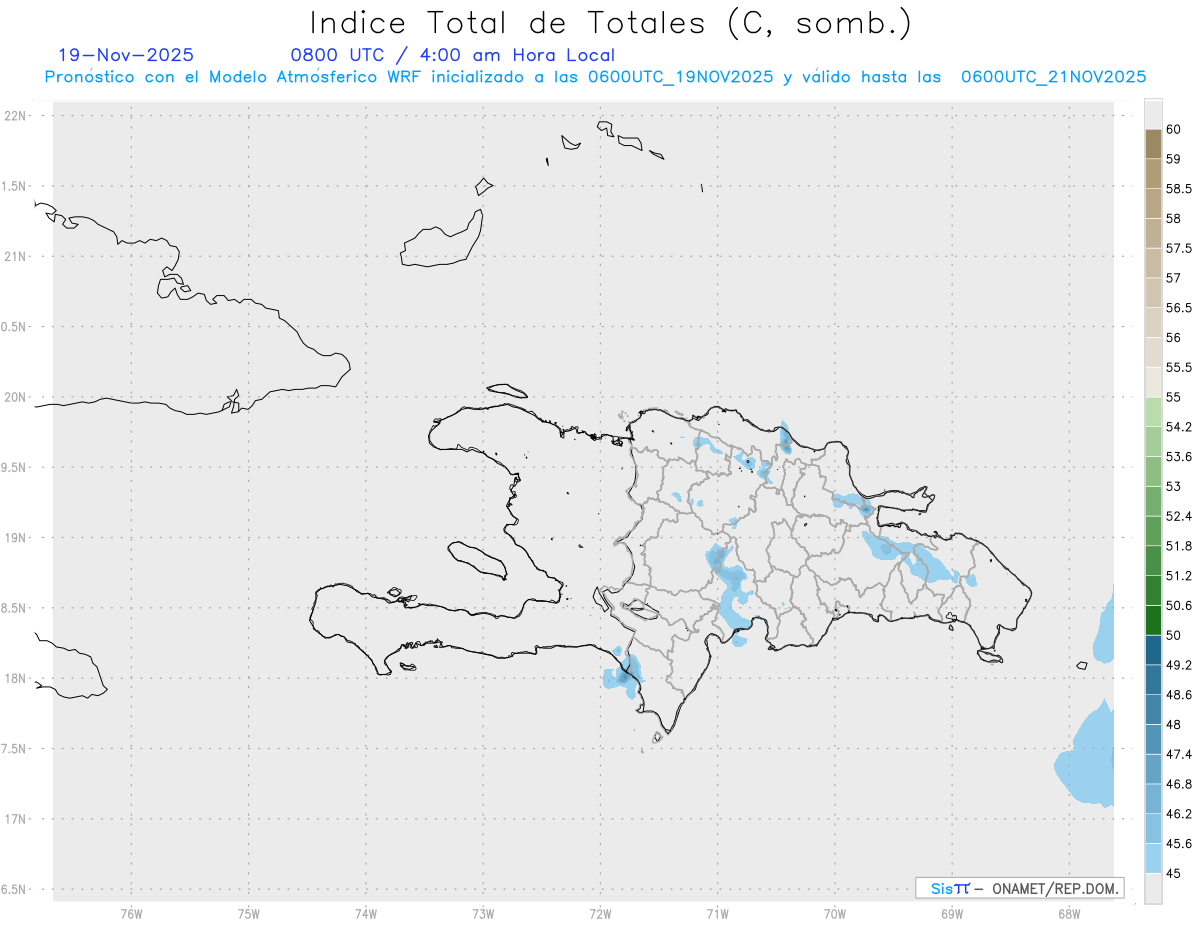The height and width of the screenshot is (927, 1200).
Task: Click the longitude label '69W'
Action: tap(951, 913)
